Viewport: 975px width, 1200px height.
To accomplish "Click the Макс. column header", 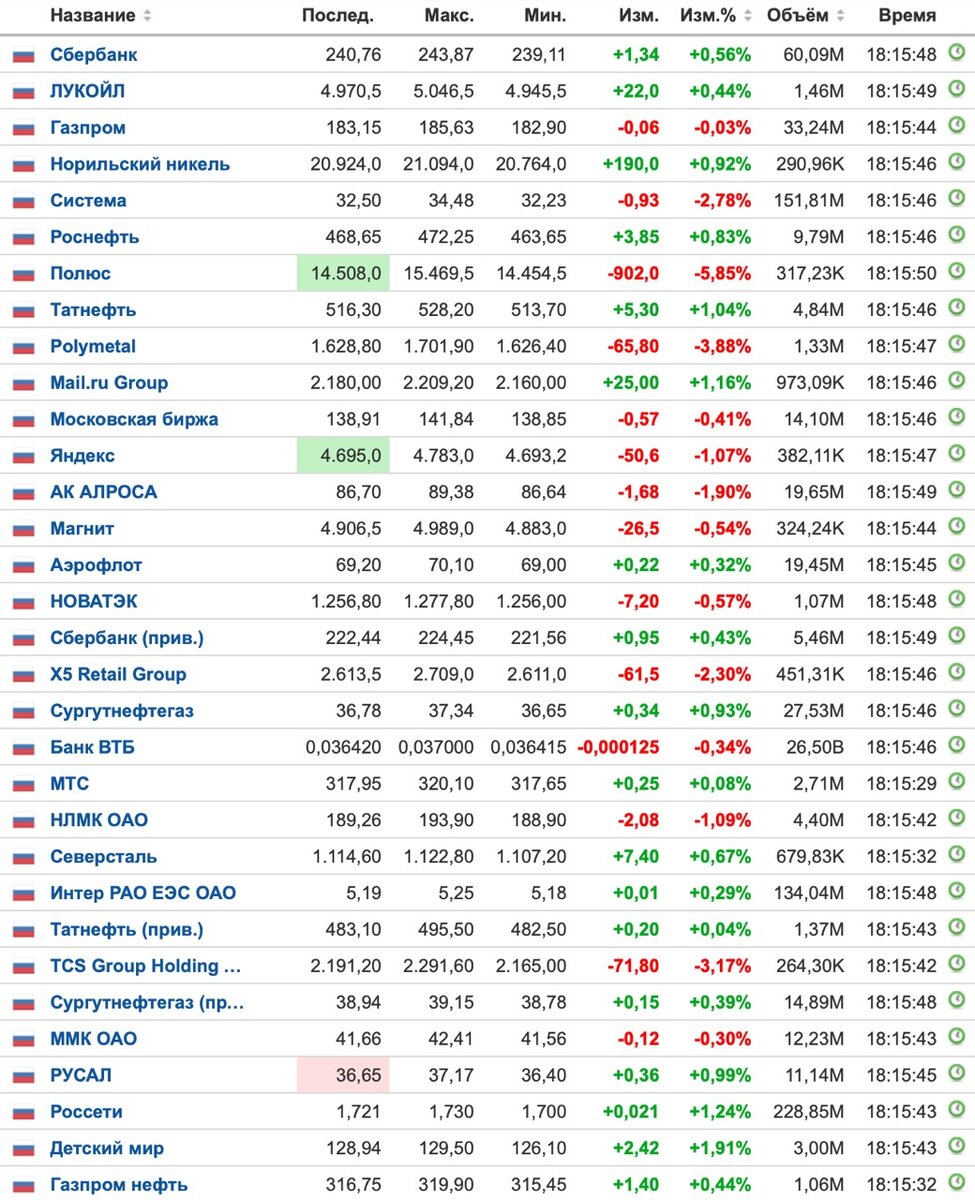I will pyautogui.click(x=449, y=16).
